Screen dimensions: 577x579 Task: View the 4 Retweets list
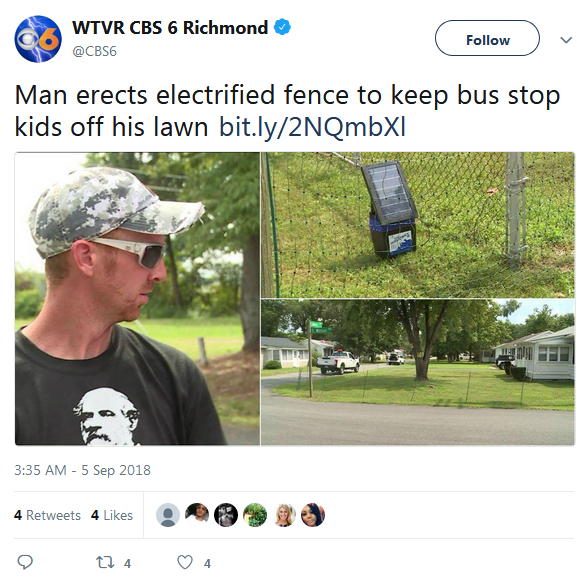pos(47,515)
